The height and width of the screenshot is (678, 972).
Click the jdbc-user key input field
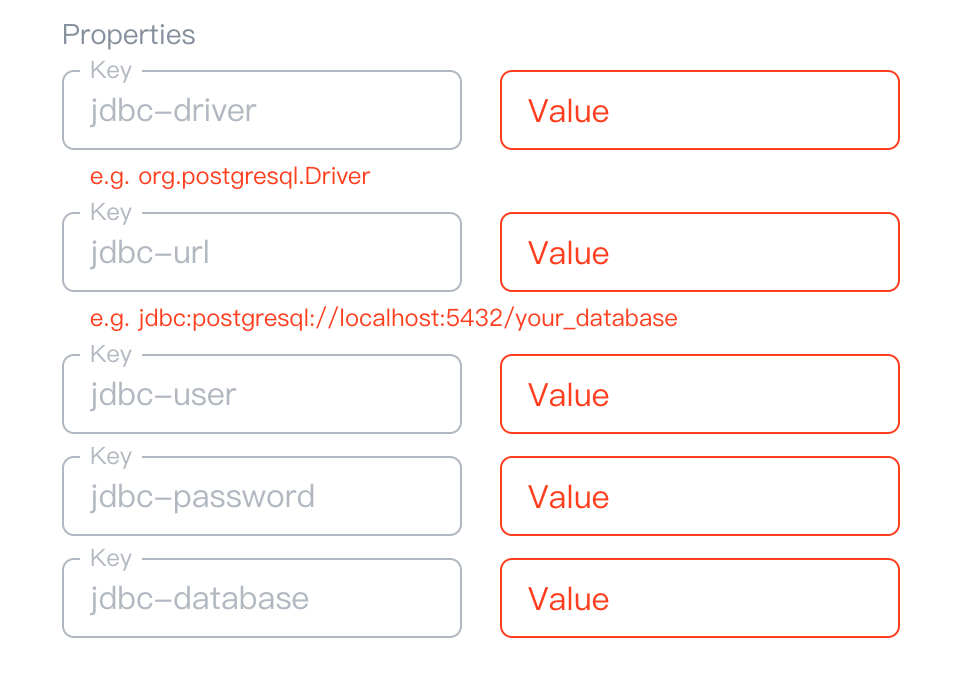coord(261,395)
